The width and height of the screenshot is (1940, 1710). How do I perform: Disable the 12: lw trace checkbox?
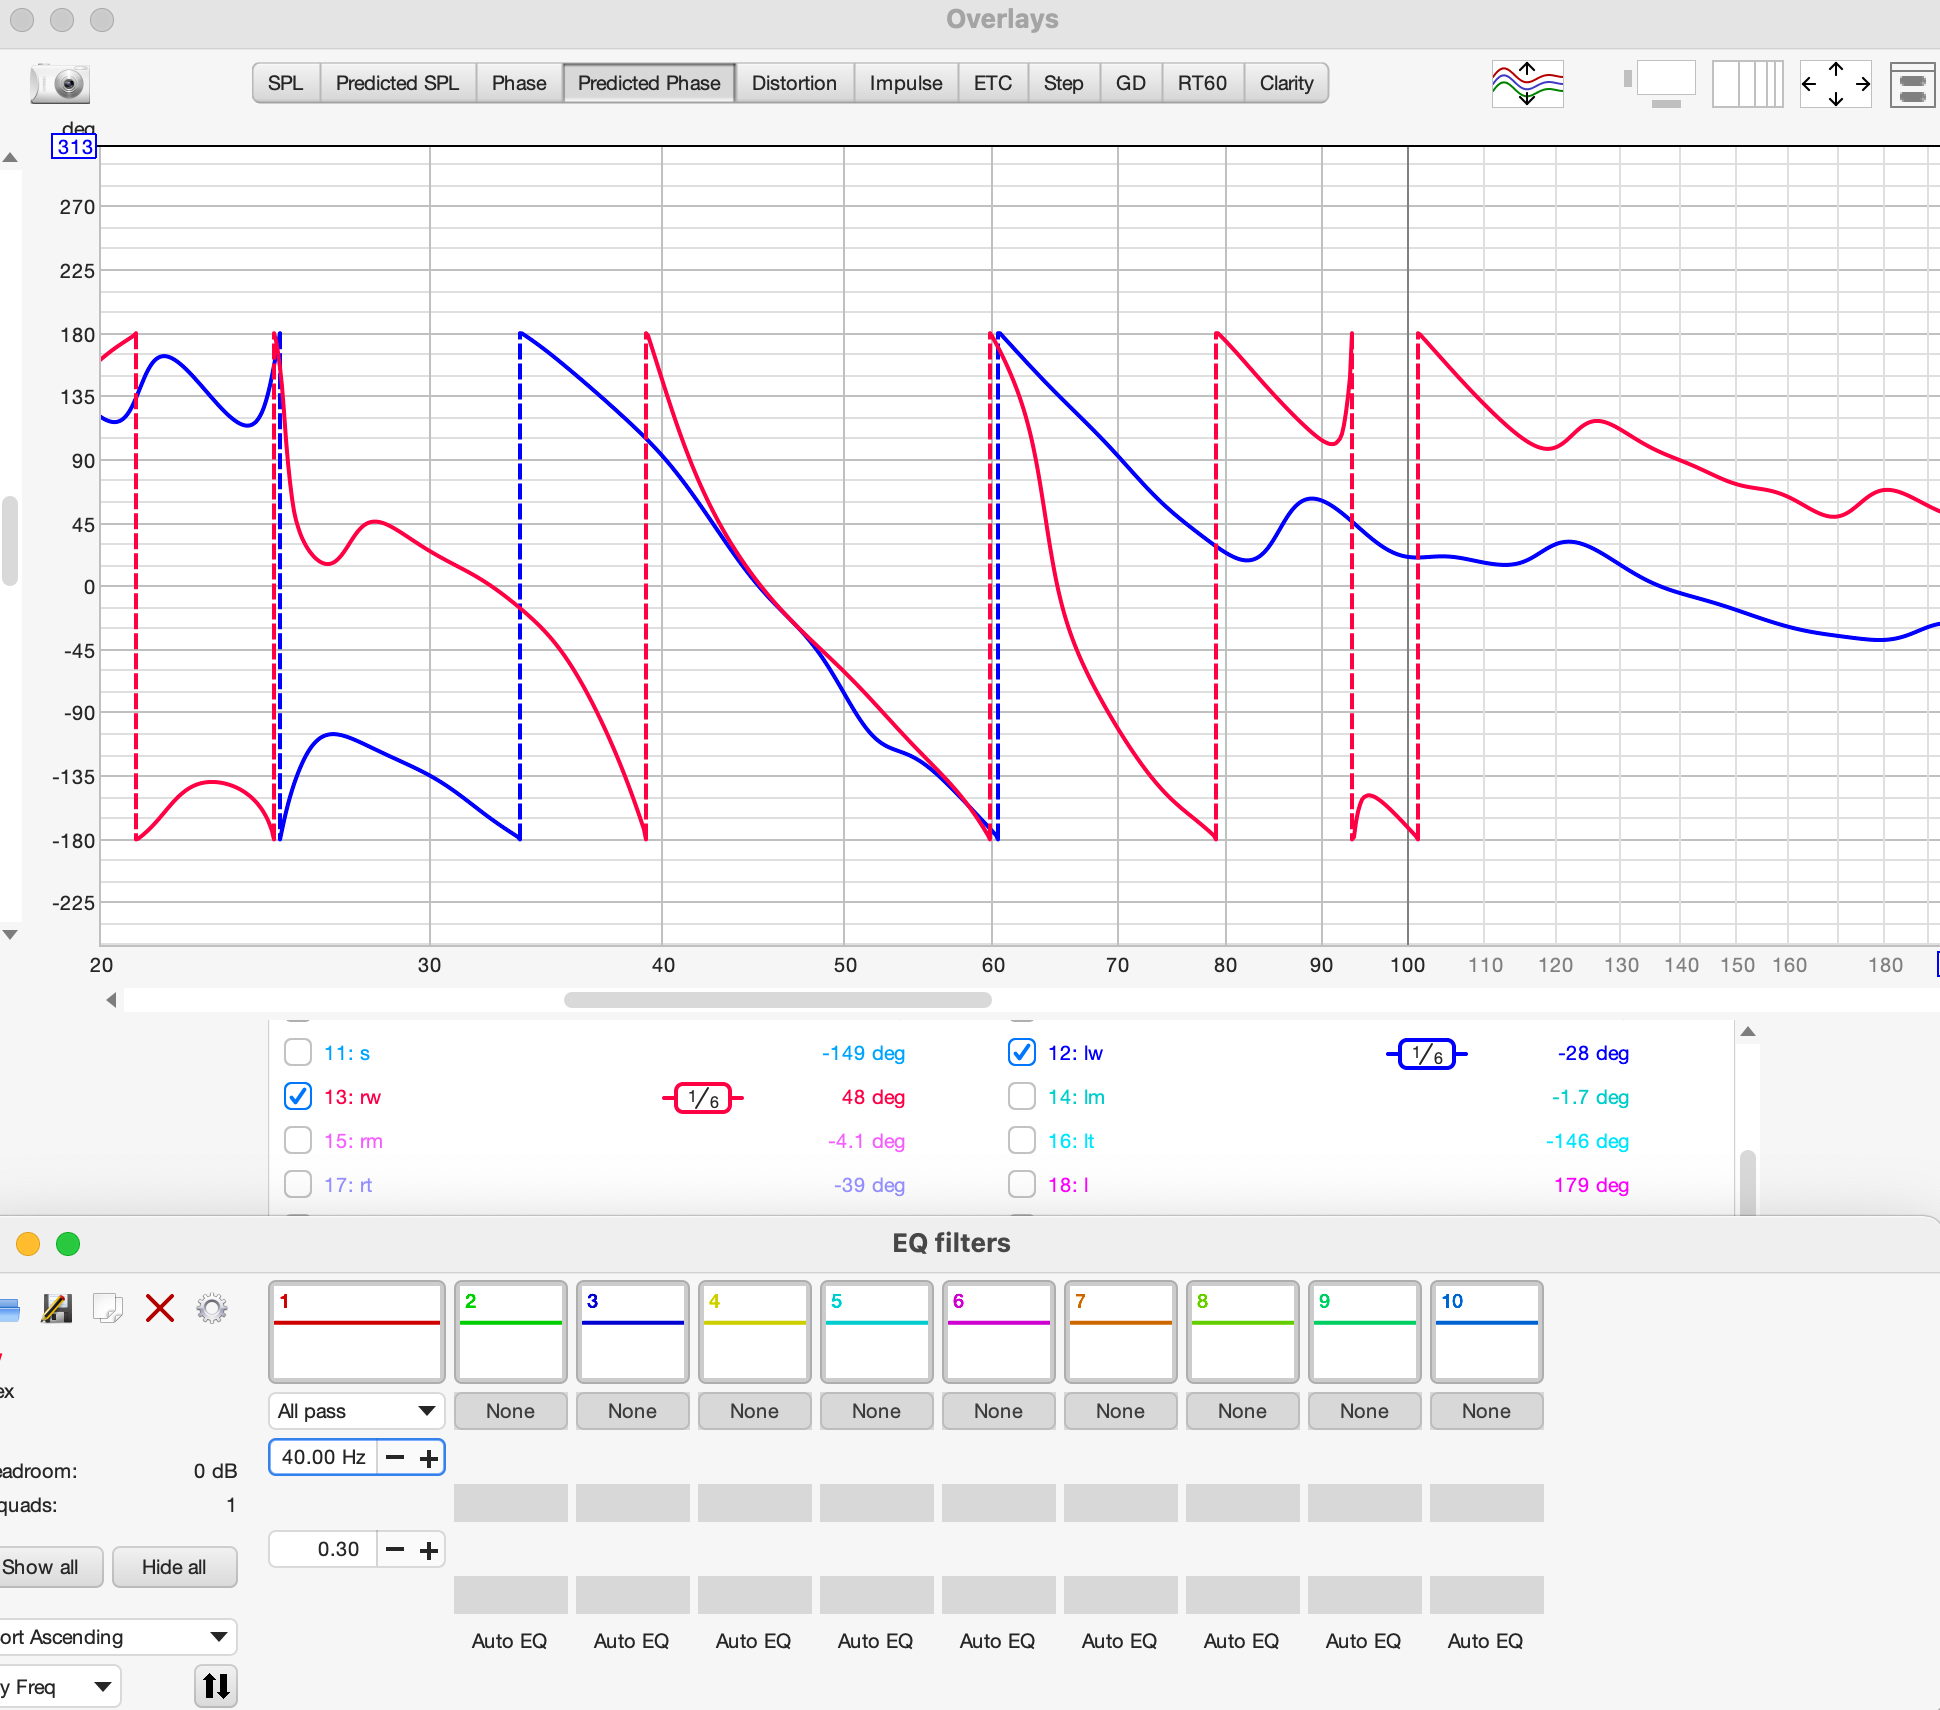click(1022, 1052)
